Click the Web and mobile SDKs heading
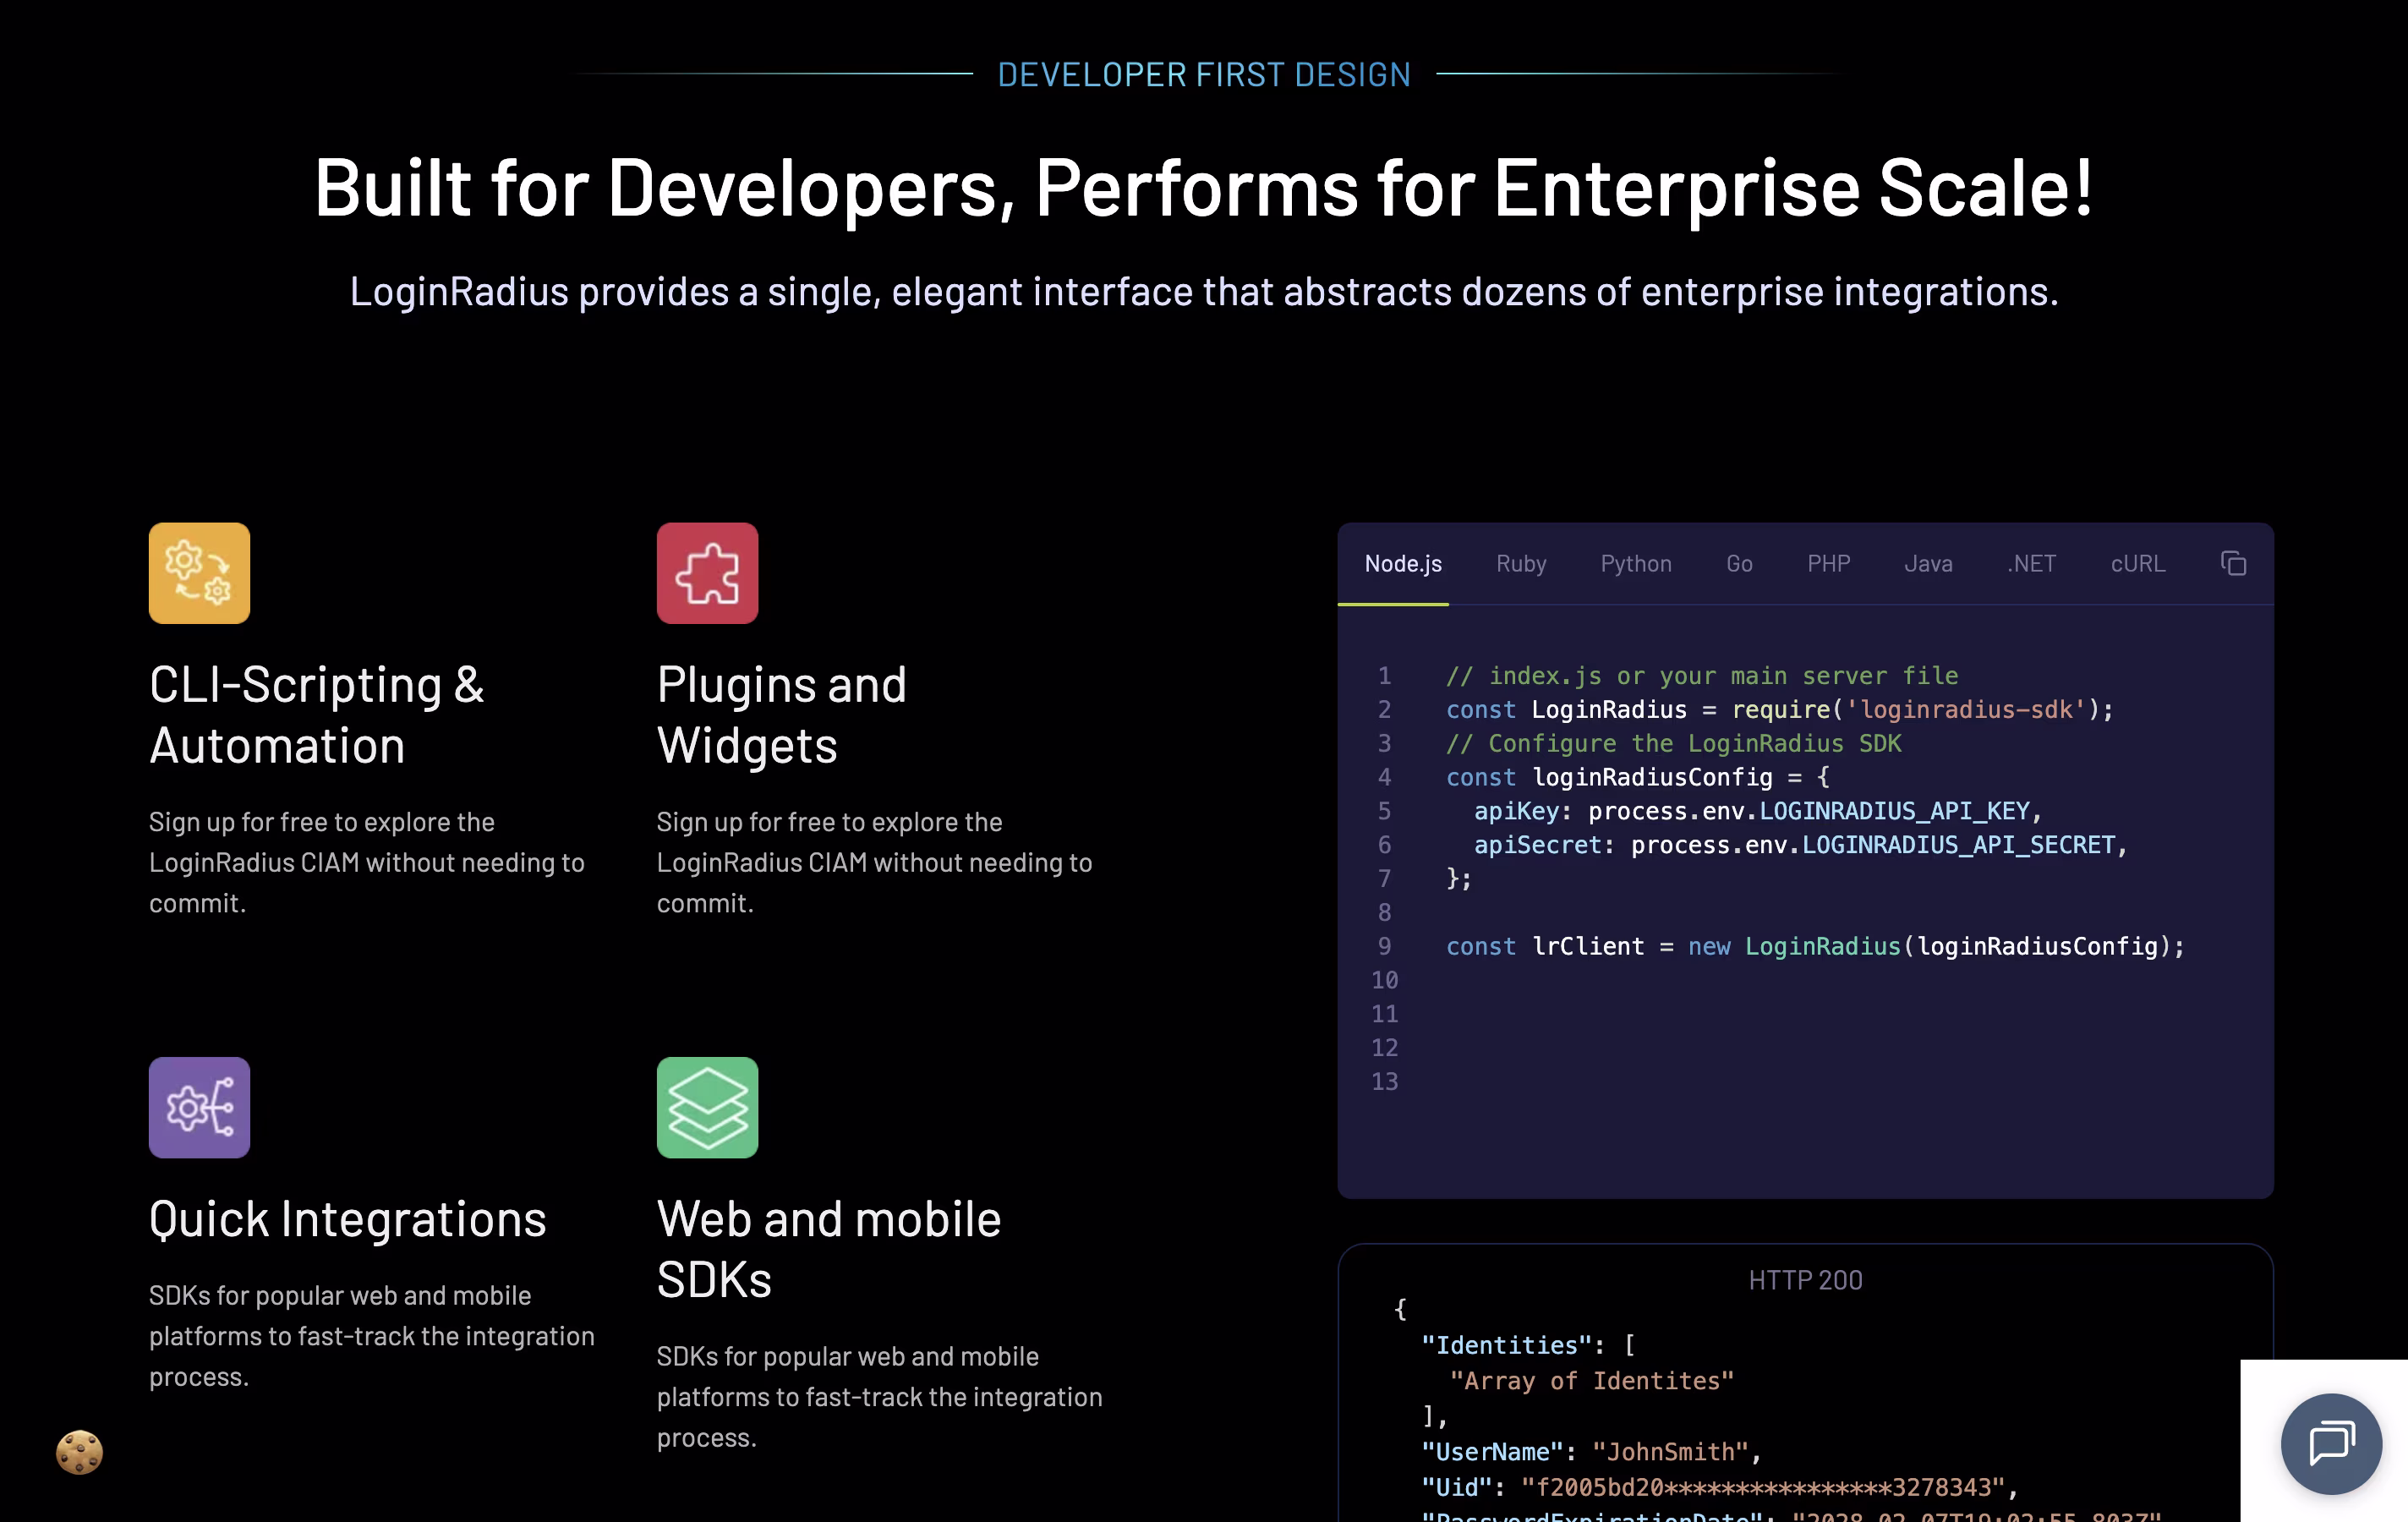The height and width of the screenshot is (1522, 2408). (829, 1249)
